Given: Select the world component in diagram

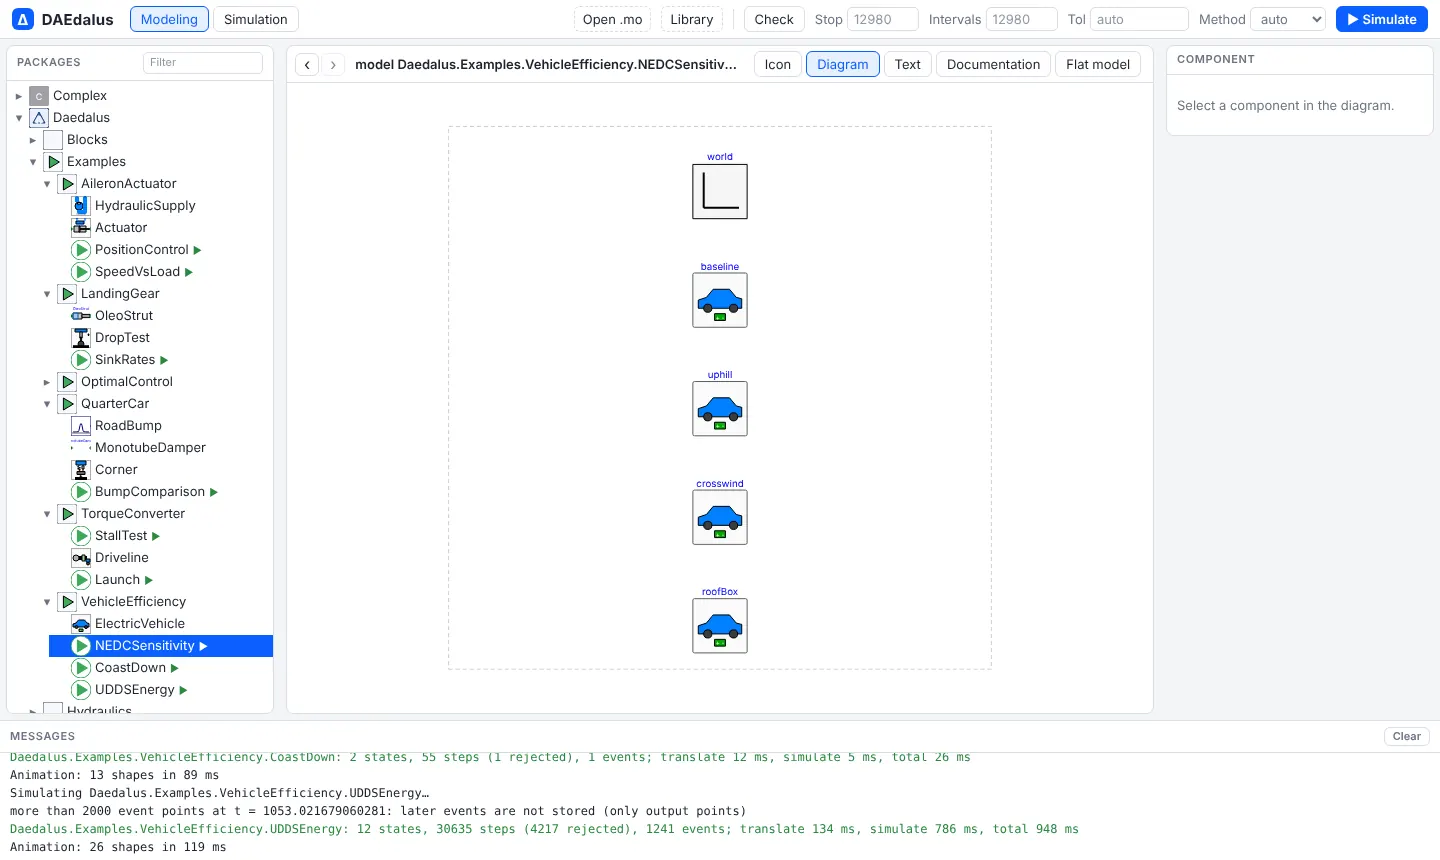Looking at the screenshot, I should (x=720, y=191).
